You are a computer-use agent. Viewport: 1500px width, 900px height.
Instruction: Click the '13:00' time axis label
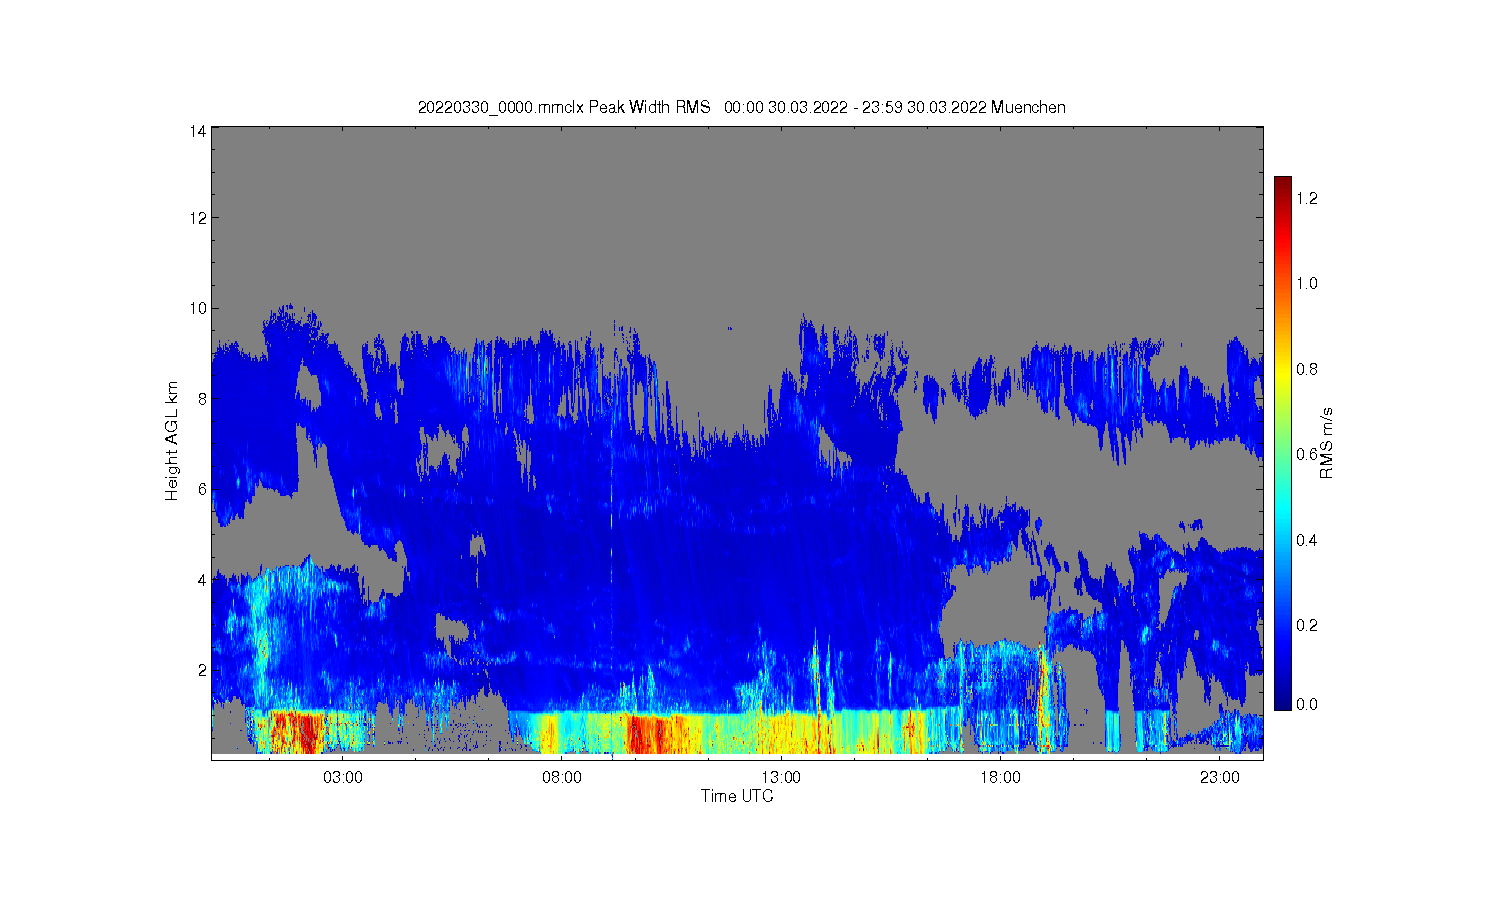(x=781, y=778)
